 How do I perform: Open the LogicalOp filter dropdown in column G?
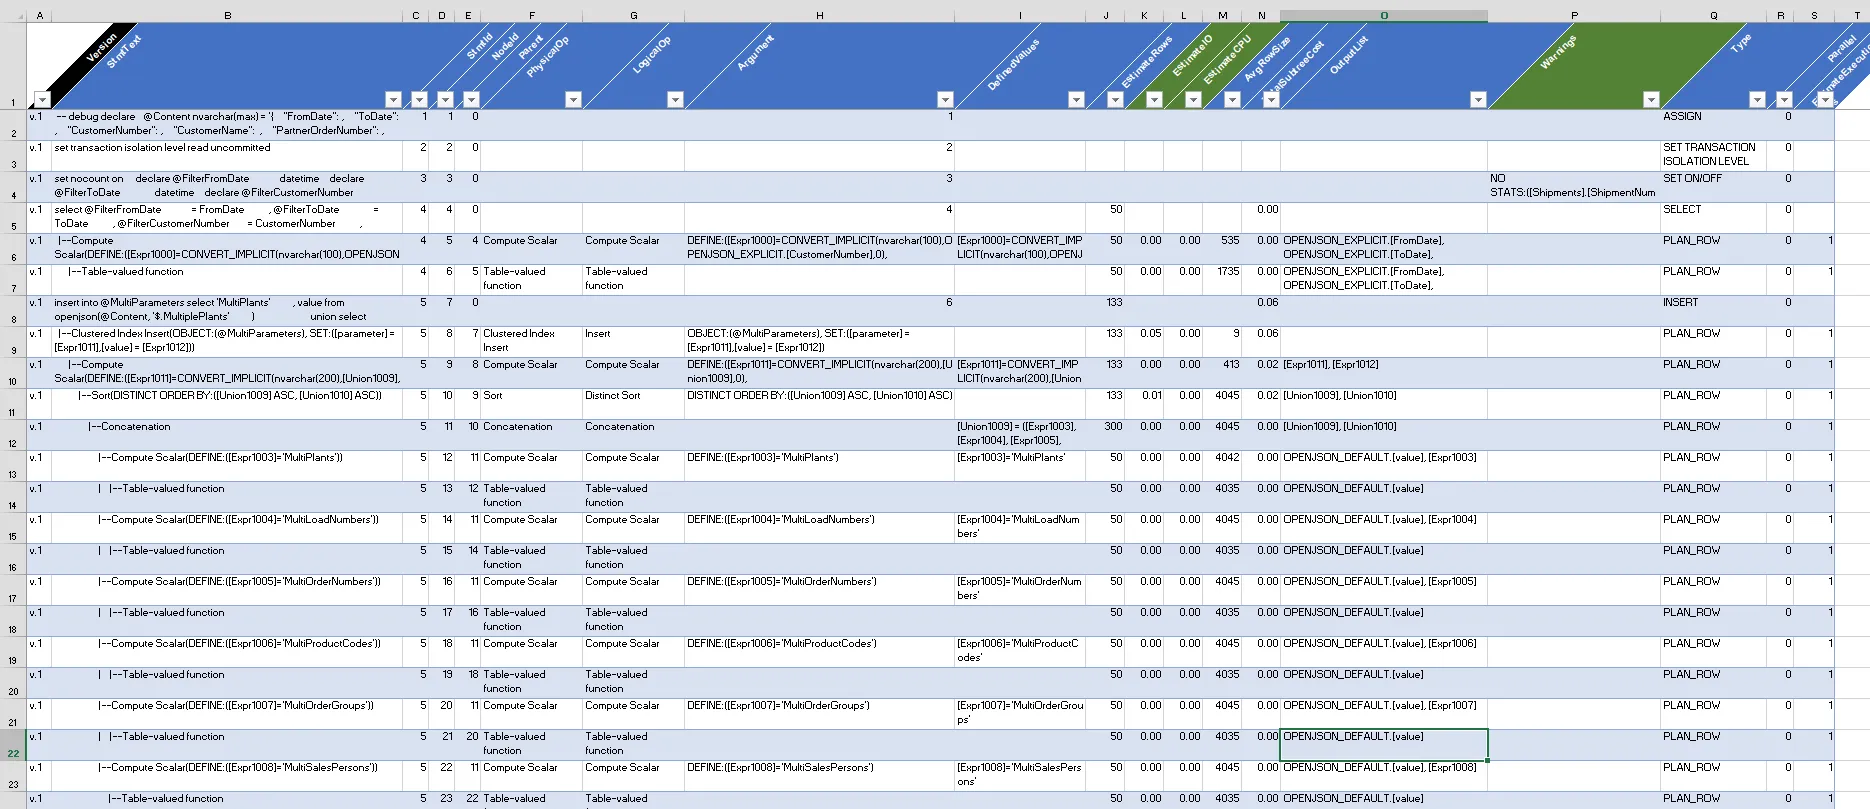click(676, 99)
